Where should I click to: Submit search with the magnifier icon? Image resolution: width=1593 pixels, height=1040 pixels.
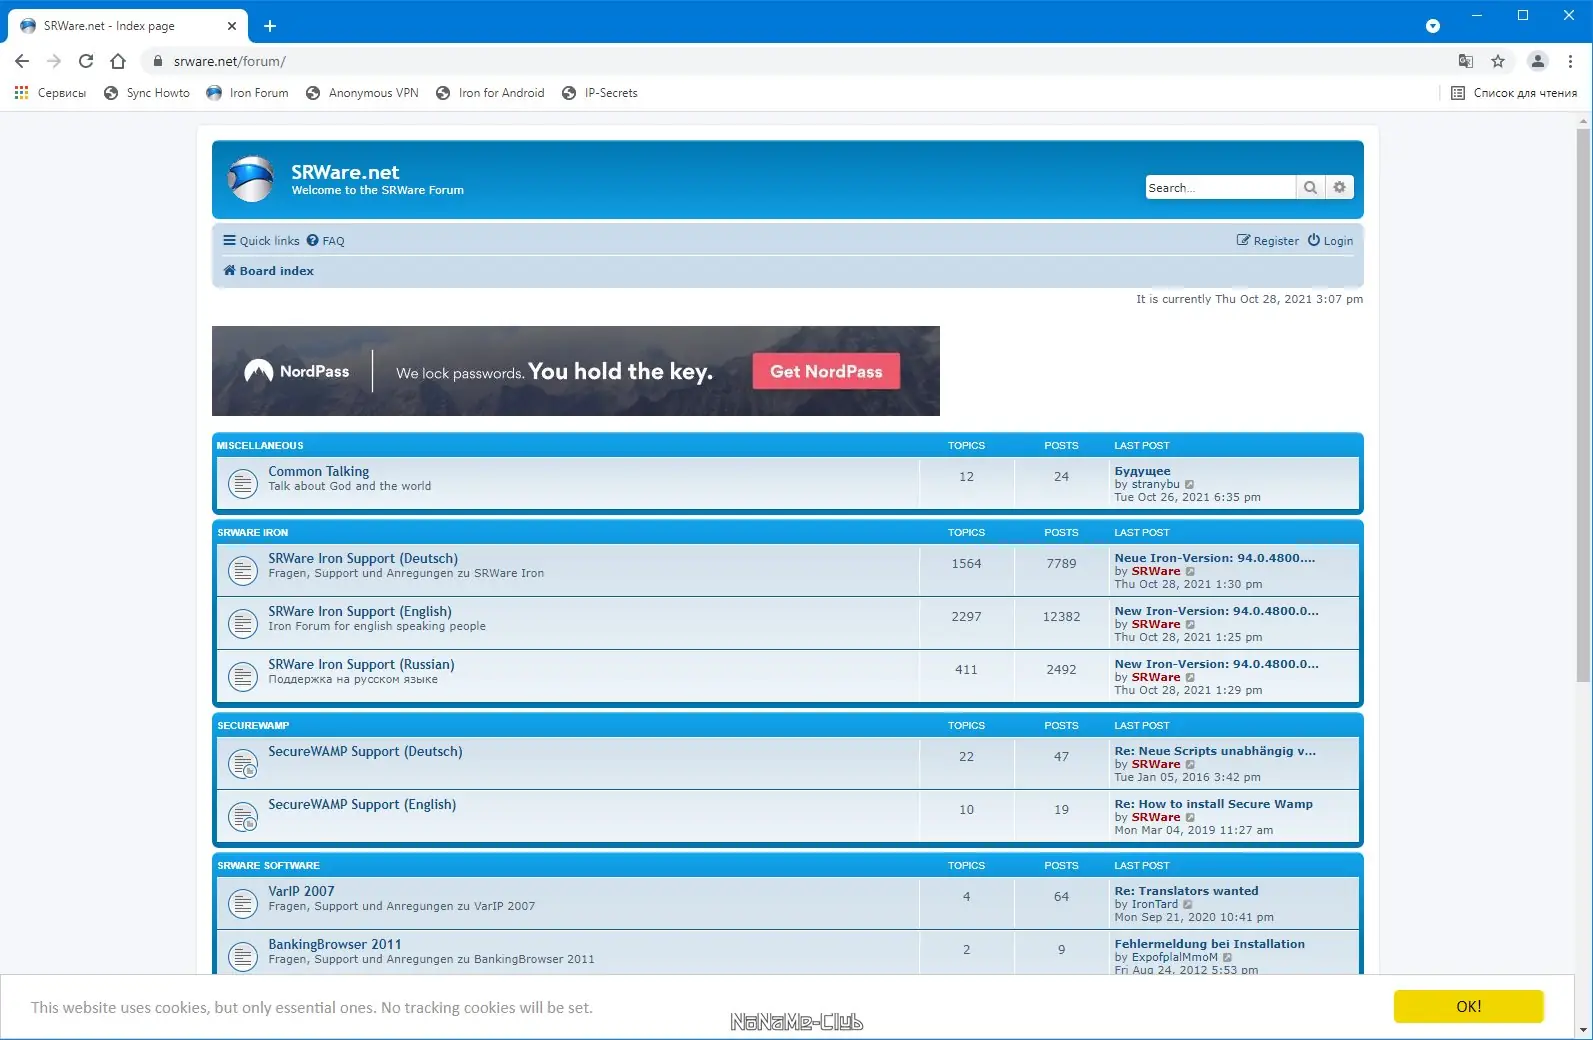tap(1310, 187)
